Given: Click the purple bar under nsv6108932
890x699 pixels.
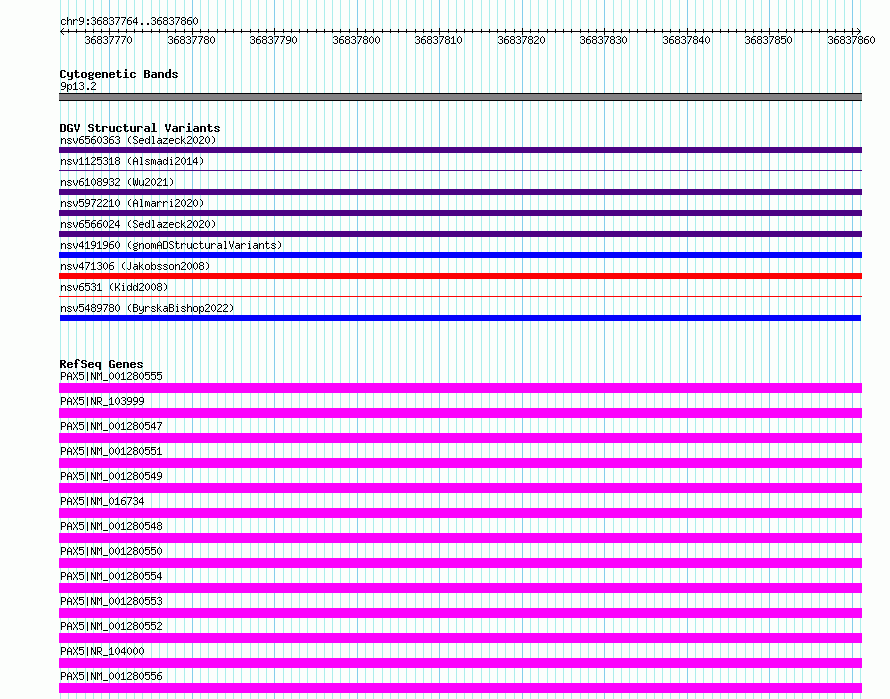Looking at the screenshot, I should (x=460, y=192).
